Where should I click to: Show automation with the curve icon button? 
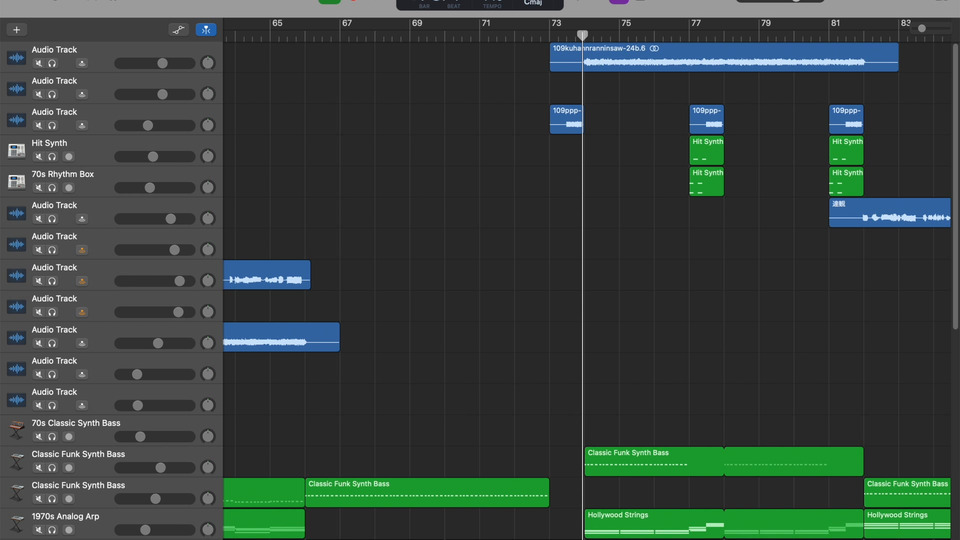[178, 29]
